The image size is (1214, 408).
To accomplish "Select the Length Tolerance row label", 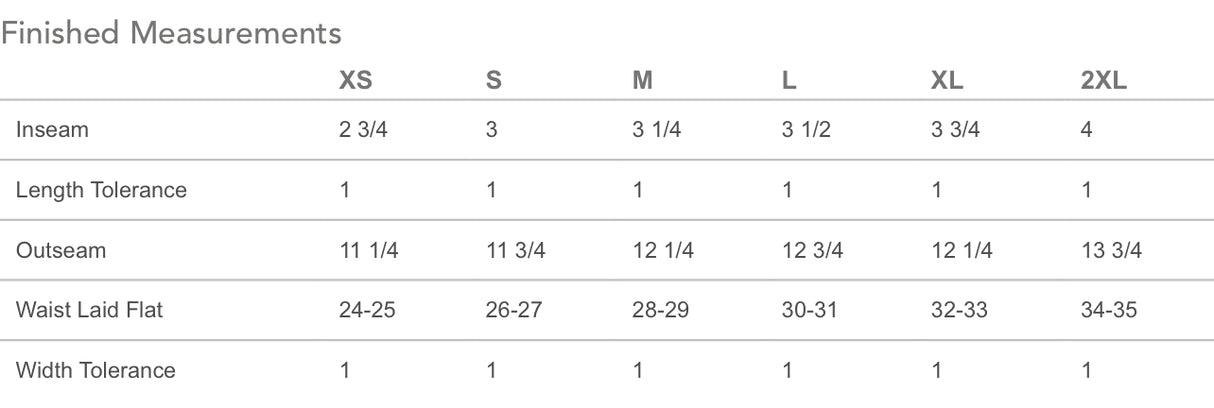I will tap(101, 190).
